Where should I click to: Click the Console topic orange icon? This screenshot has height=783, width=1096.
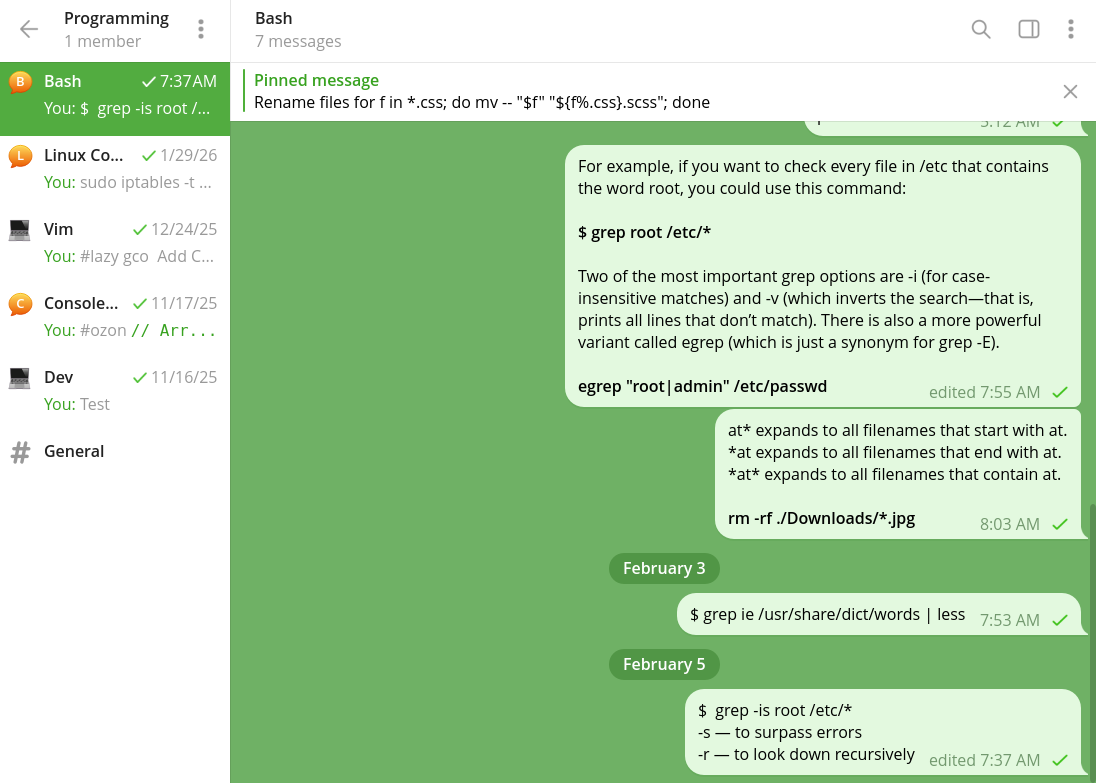pyautogui.click(x=19, y=304)
